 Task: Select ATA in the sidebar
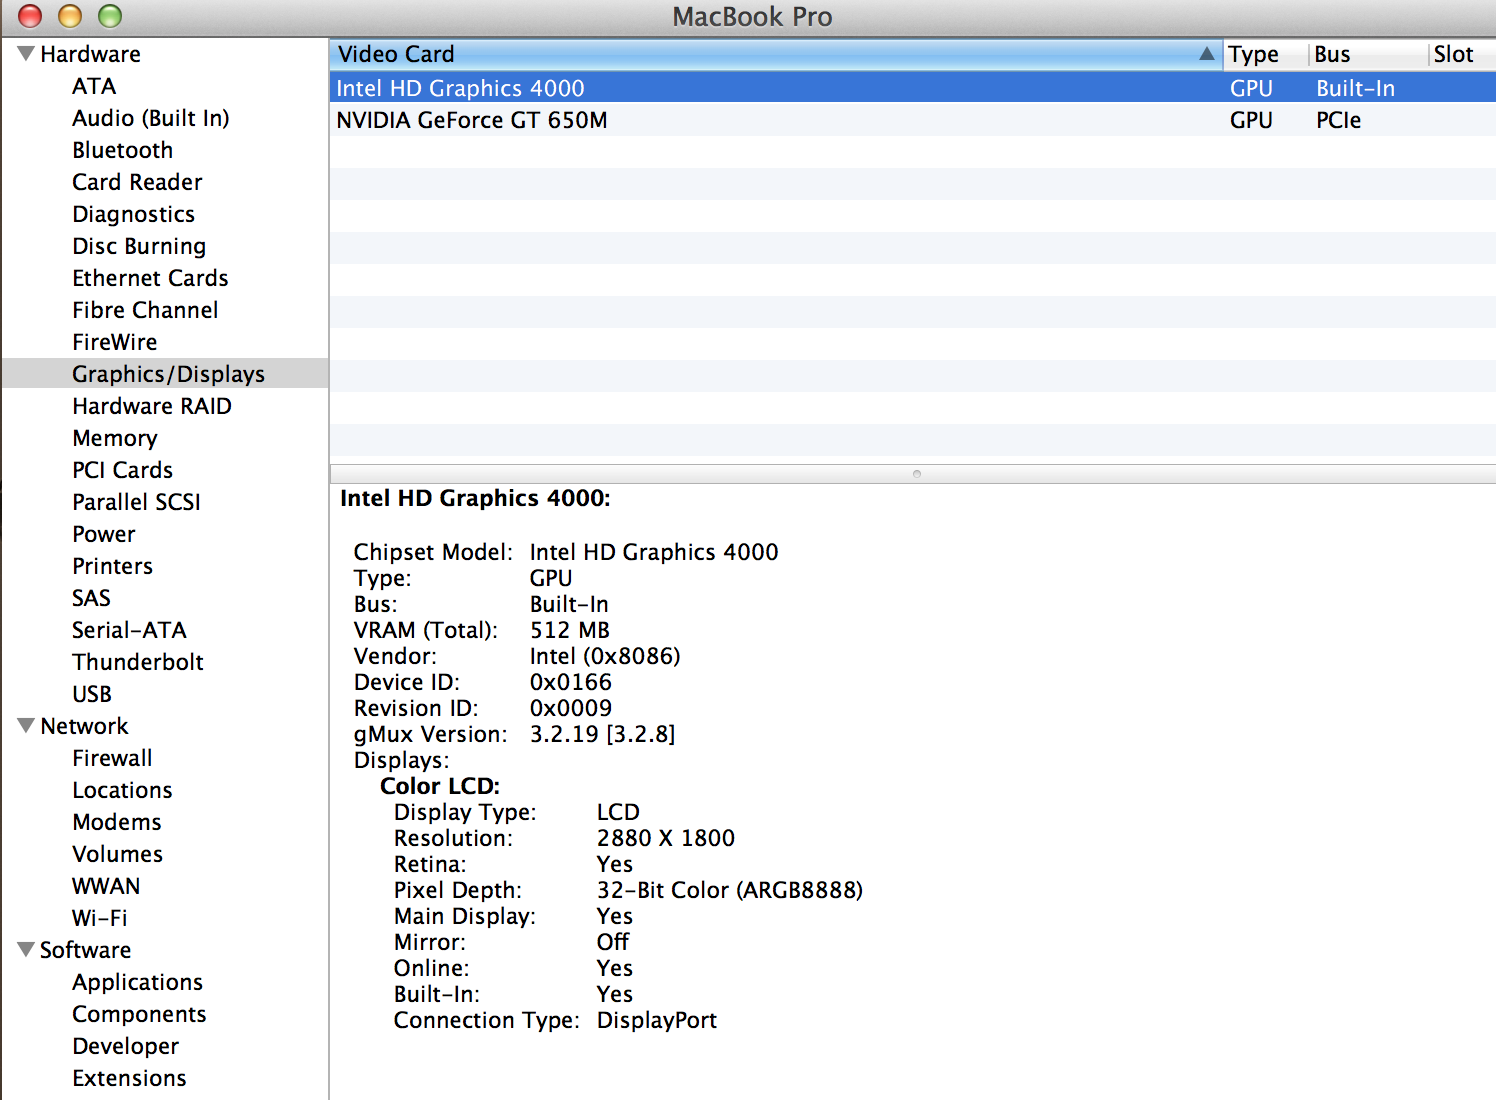tap(94, 86)
